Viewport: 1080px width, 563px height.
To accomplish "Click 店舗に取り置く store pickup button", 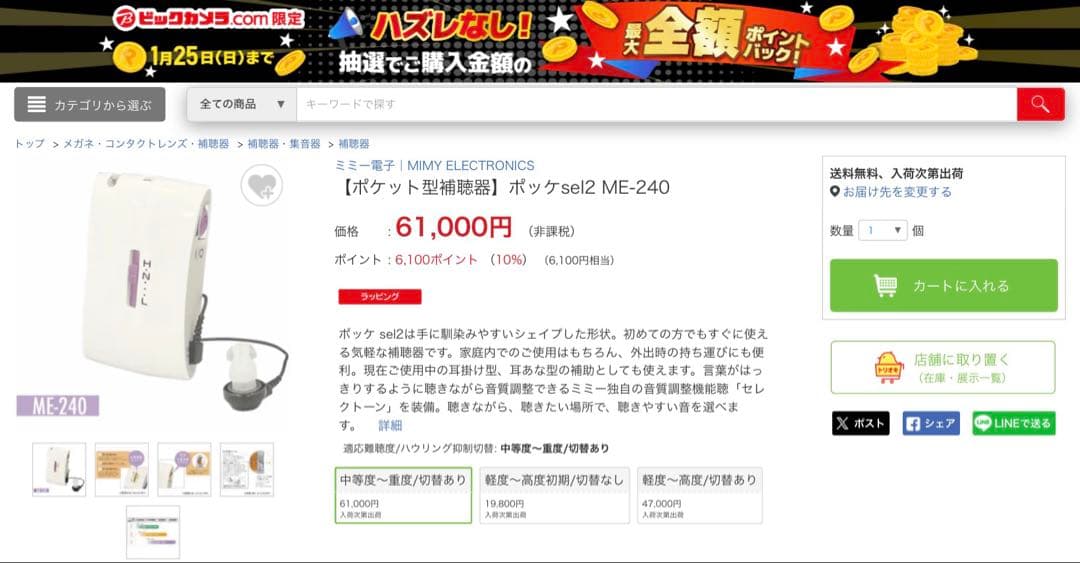I will pos(943,367).
